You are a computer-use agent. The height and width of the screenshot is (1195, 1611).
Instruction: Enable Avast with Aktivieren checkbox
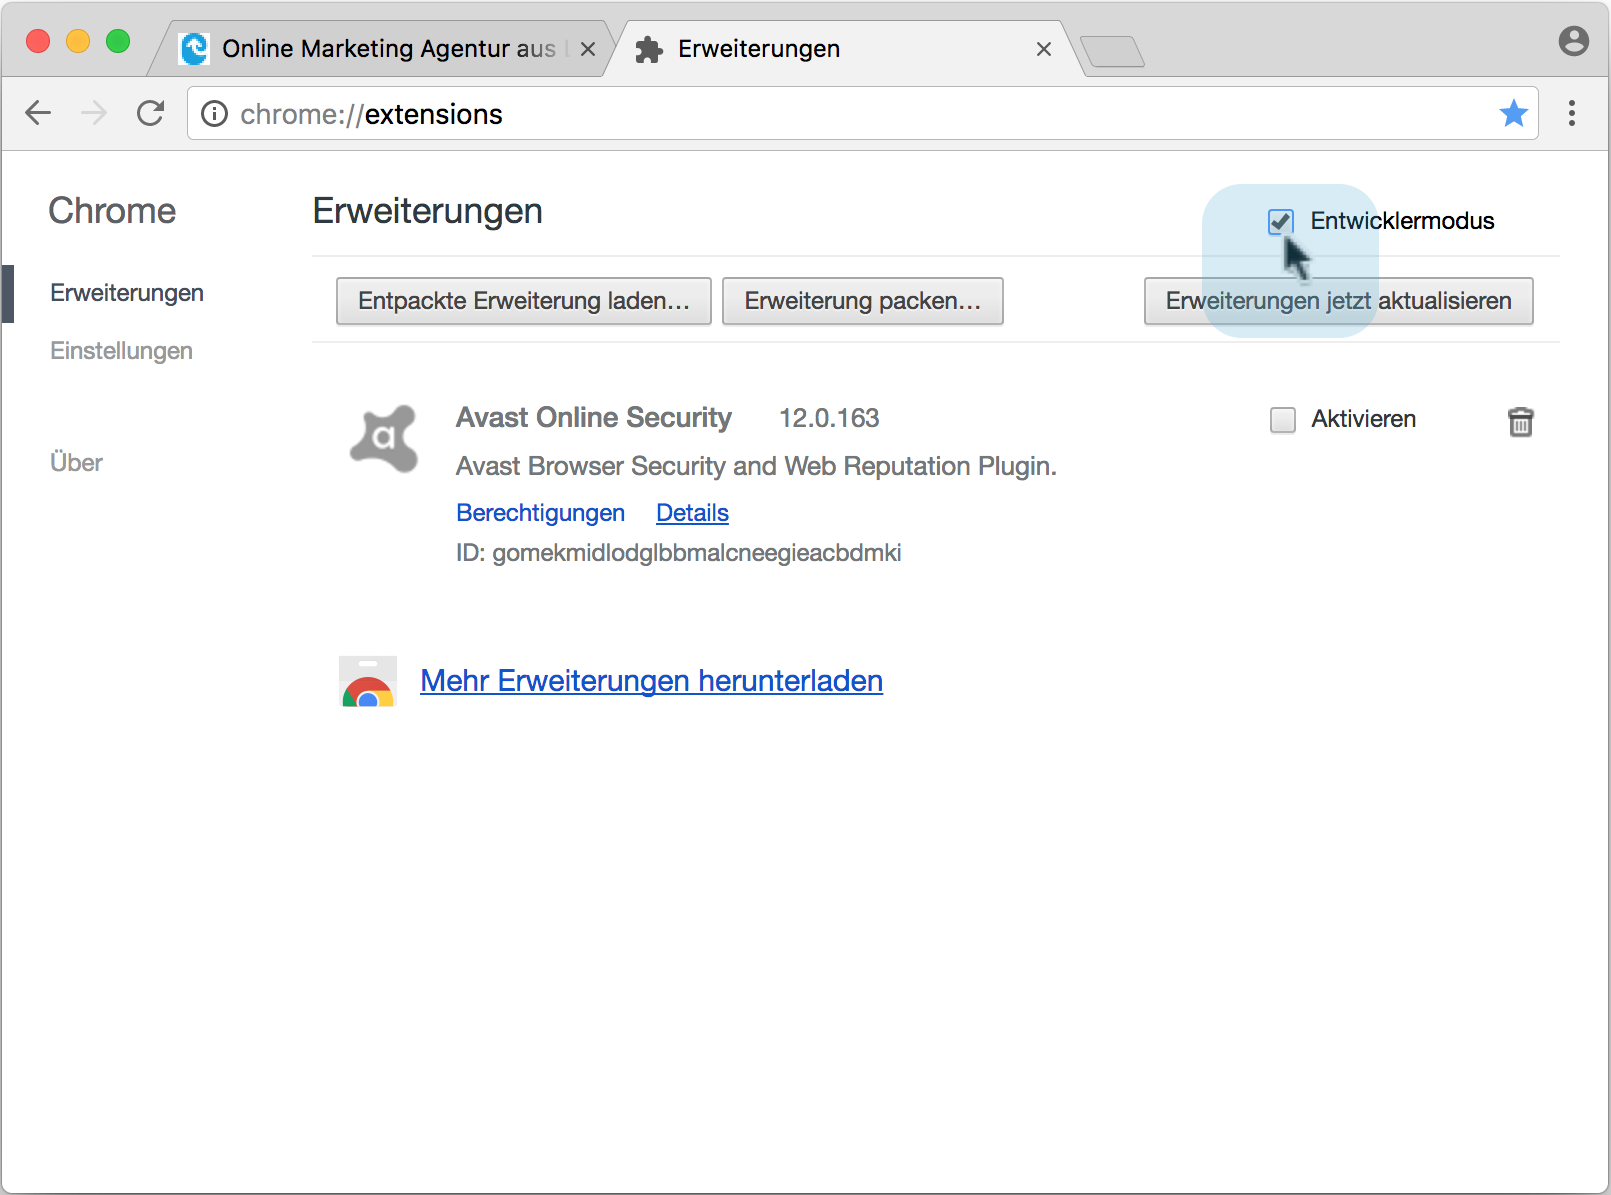click(x=1282, y=420)
